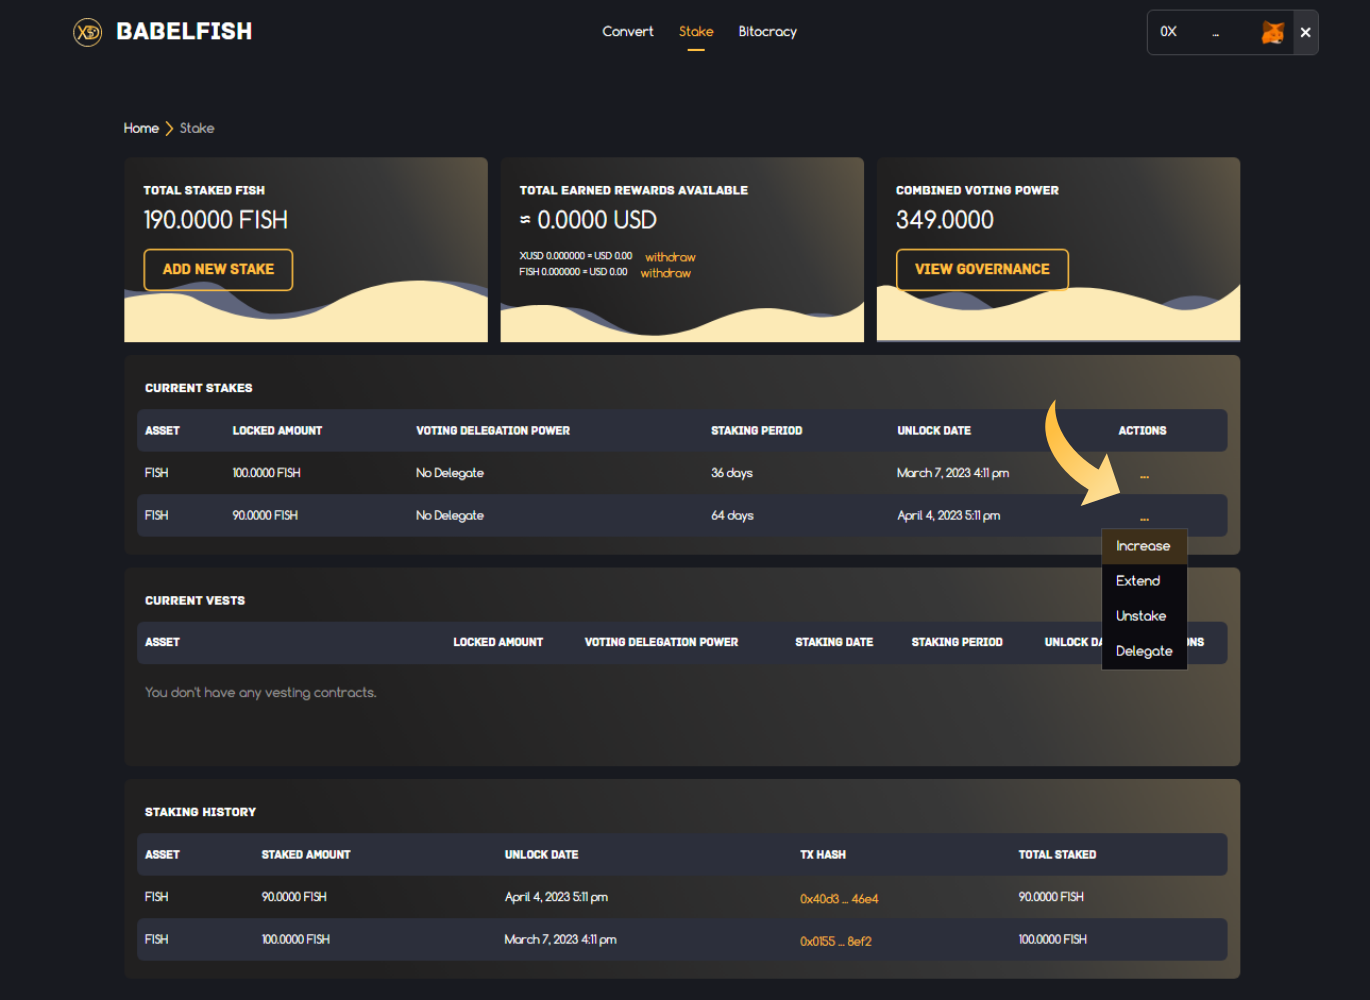Click 'You don't have any vesting contracts' message
The image size is (1370, 1000).
point(261,693)
